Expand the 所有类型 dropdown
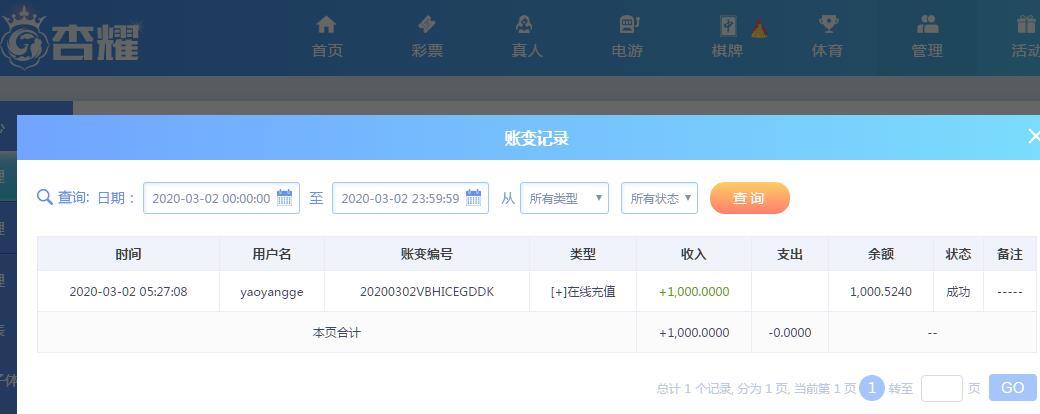The width and height of the screenshot is (1040, 414). 564,198
